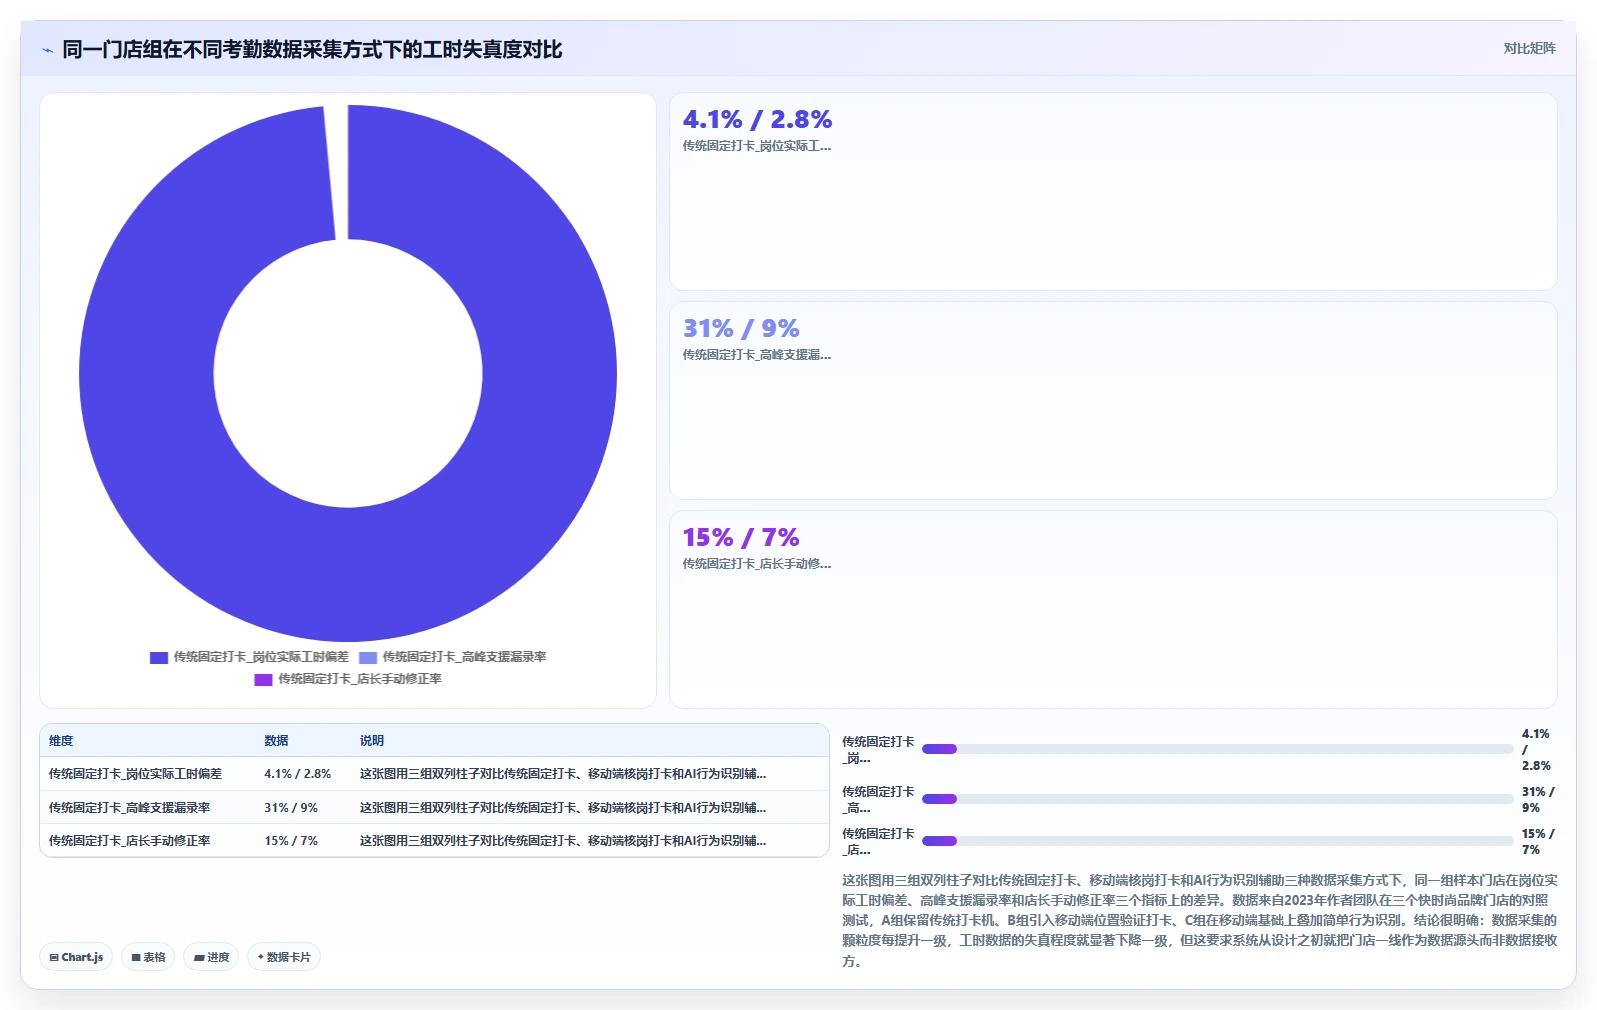Click the 对比矩阵 label in the header
1597x1010 pixels.
click(x=1529, y=48)
